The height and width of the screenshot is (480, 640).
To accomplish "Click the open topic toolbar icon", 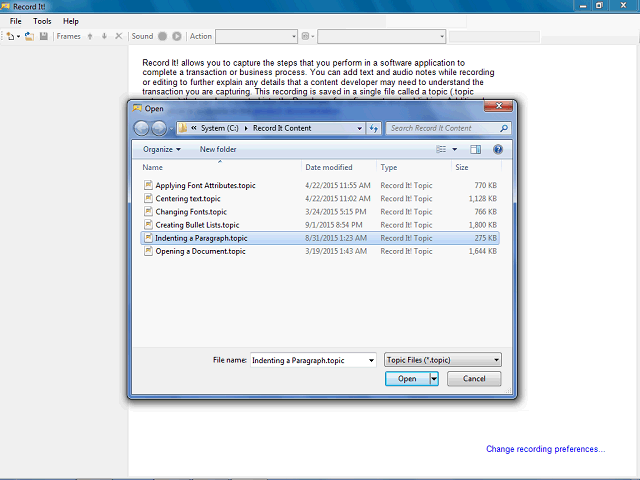I will [x=29, y=36].
